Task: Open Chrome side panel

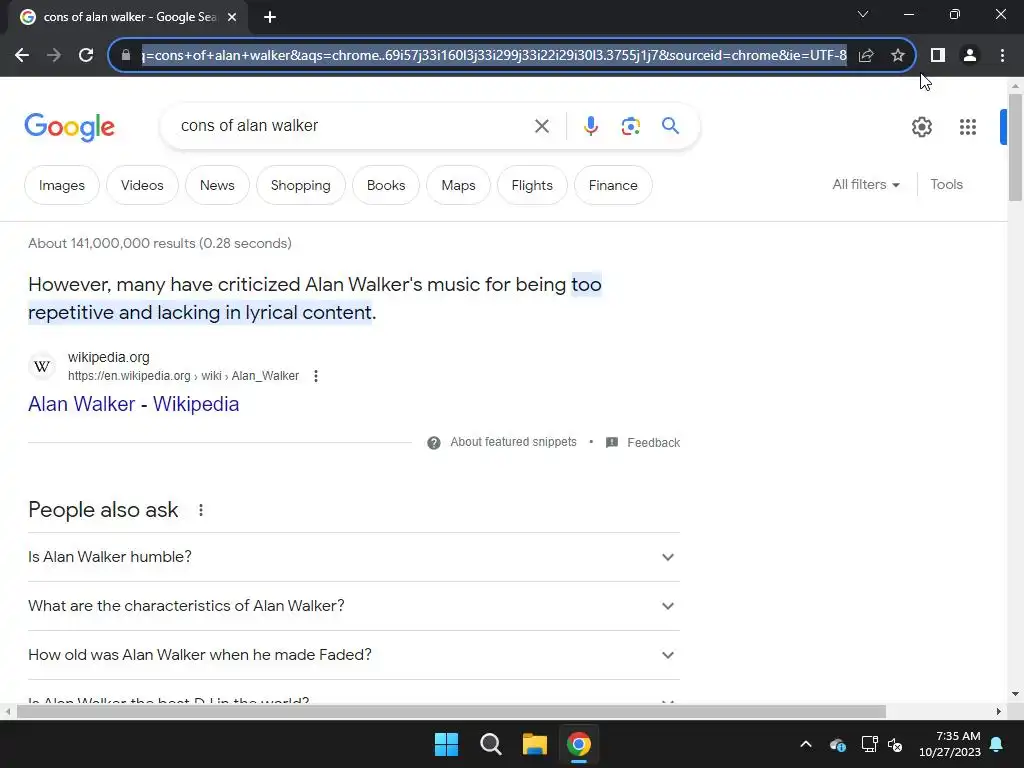Action: [938, 56]
